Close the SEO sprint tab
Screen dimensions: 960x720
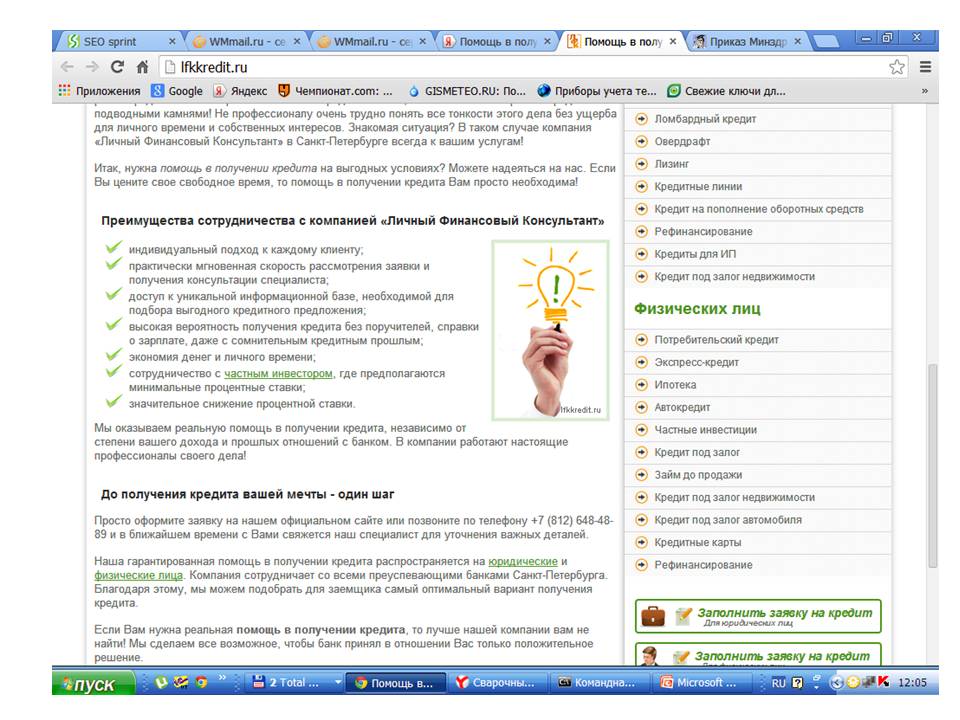[x=172, y=41]
